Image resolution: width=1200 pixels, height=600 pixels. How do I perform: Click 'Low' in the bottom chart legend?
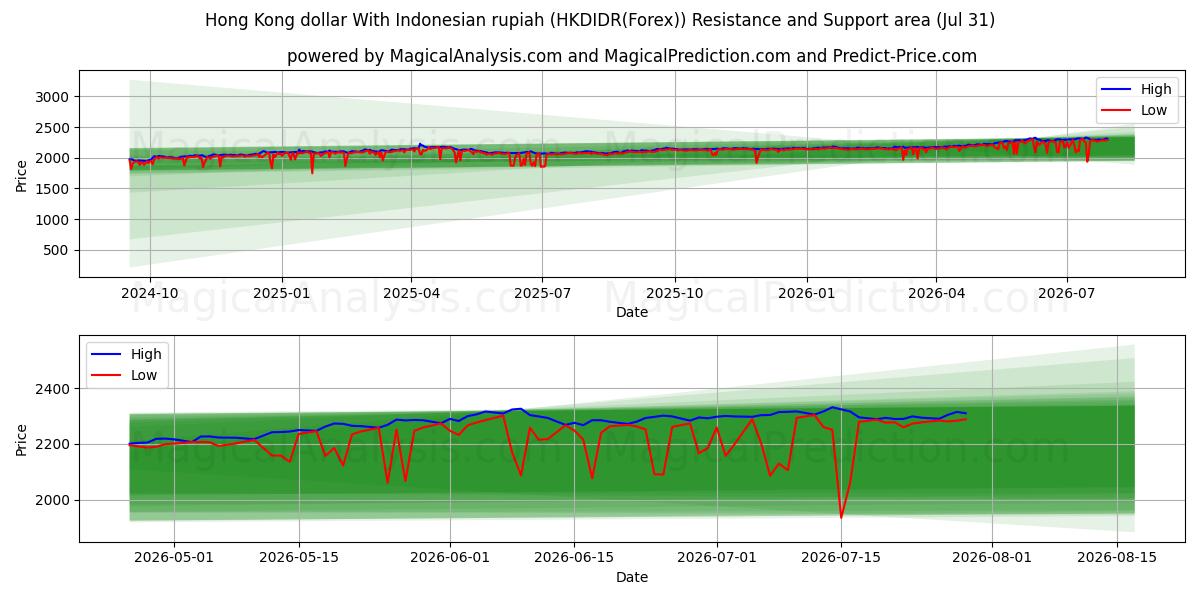coord(144,375)
